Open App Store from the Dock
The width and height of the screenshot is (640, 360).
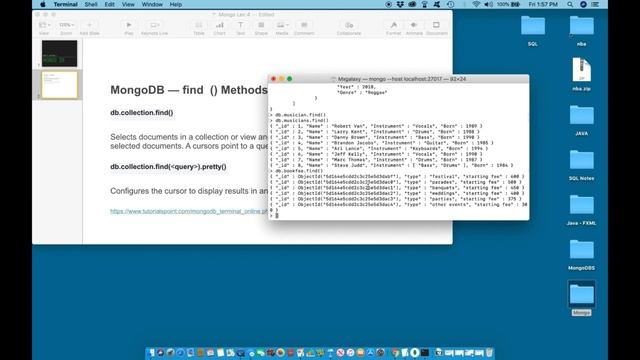pyautogui.click(x=370, y=353)
